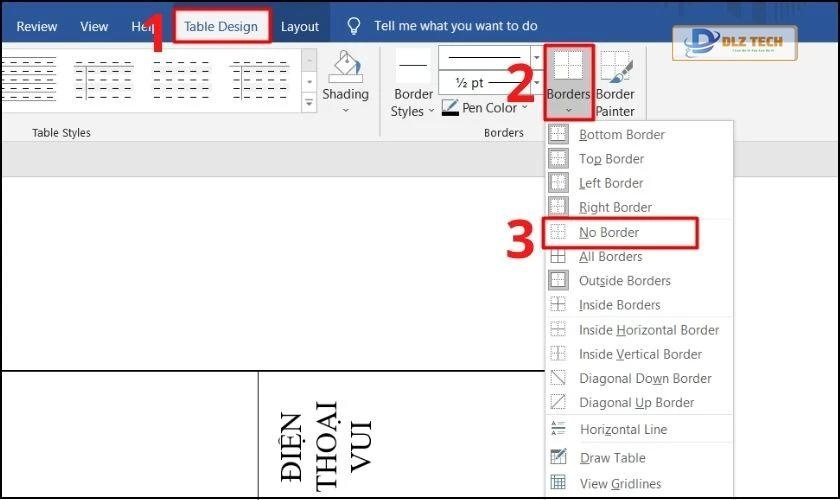This screenshot has height=500, width=840.
Task: Open the Borders dropdown arrow
Action: pos(568,111)
